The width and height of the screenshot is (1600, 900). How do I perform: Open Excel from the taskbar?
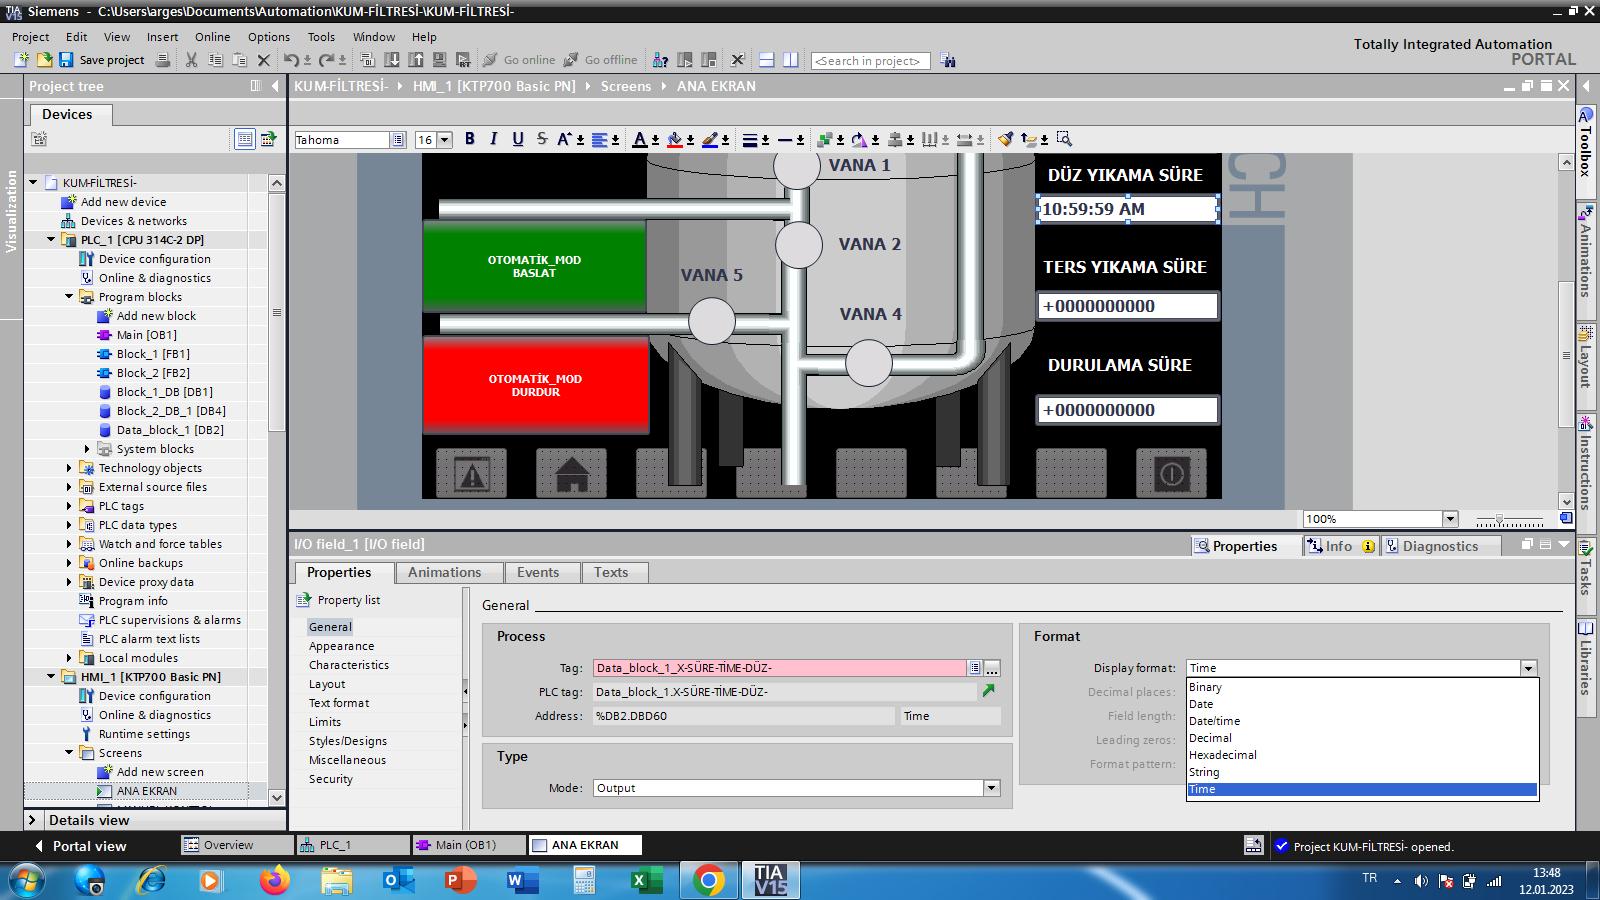pyautogui.click(x=646, y=880)
